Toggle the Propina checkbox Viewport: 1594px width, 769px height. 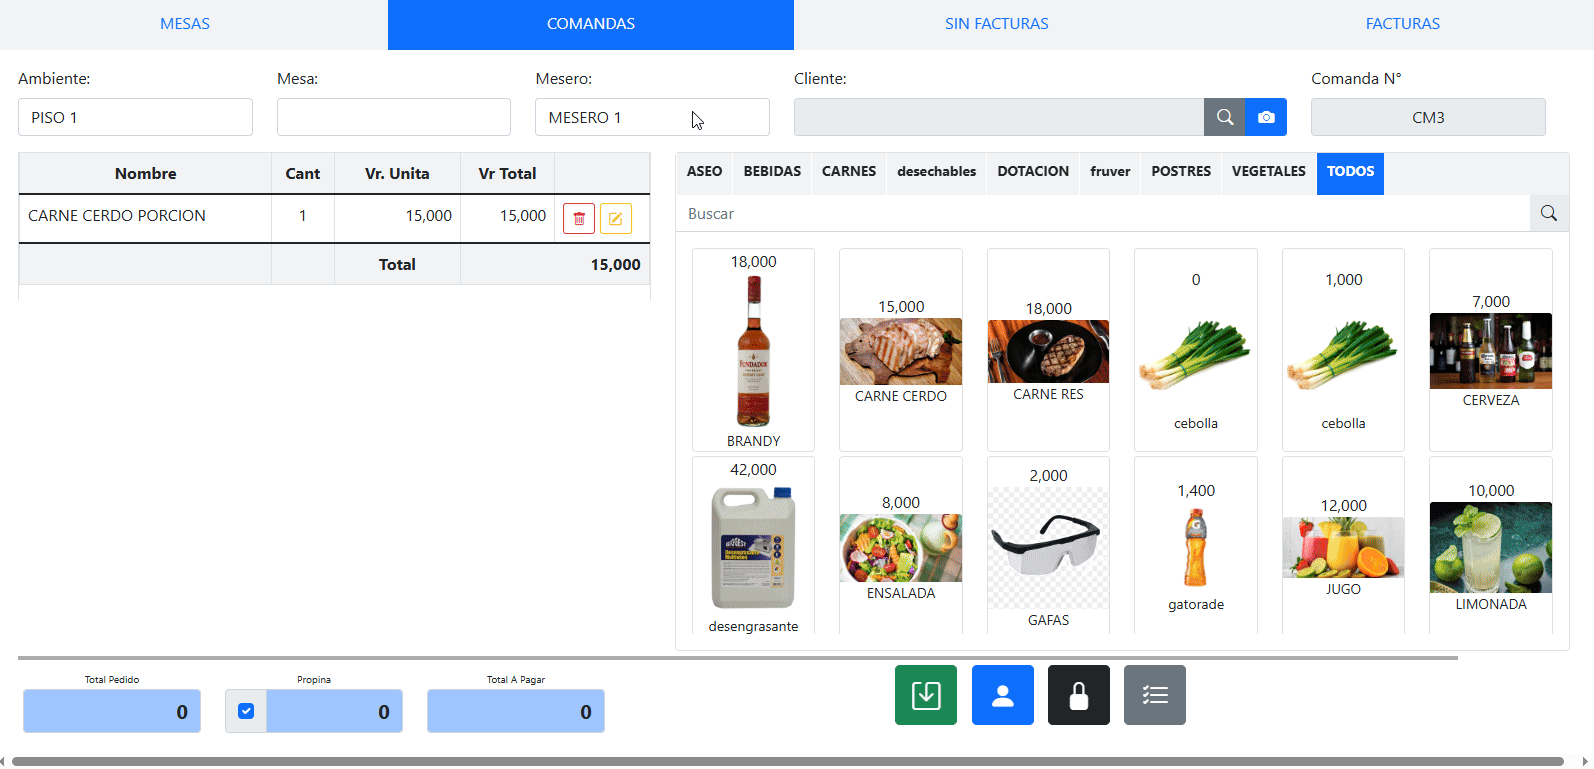[x=246, y=711]
